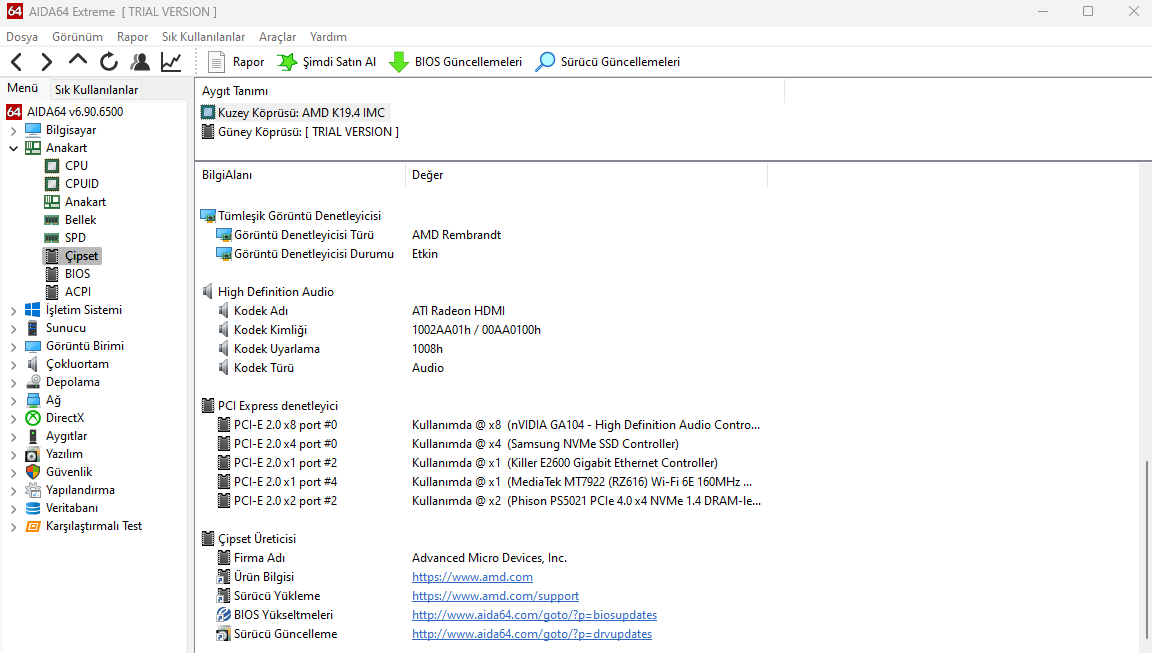Select the Çipset tree item

pos(73,256)
